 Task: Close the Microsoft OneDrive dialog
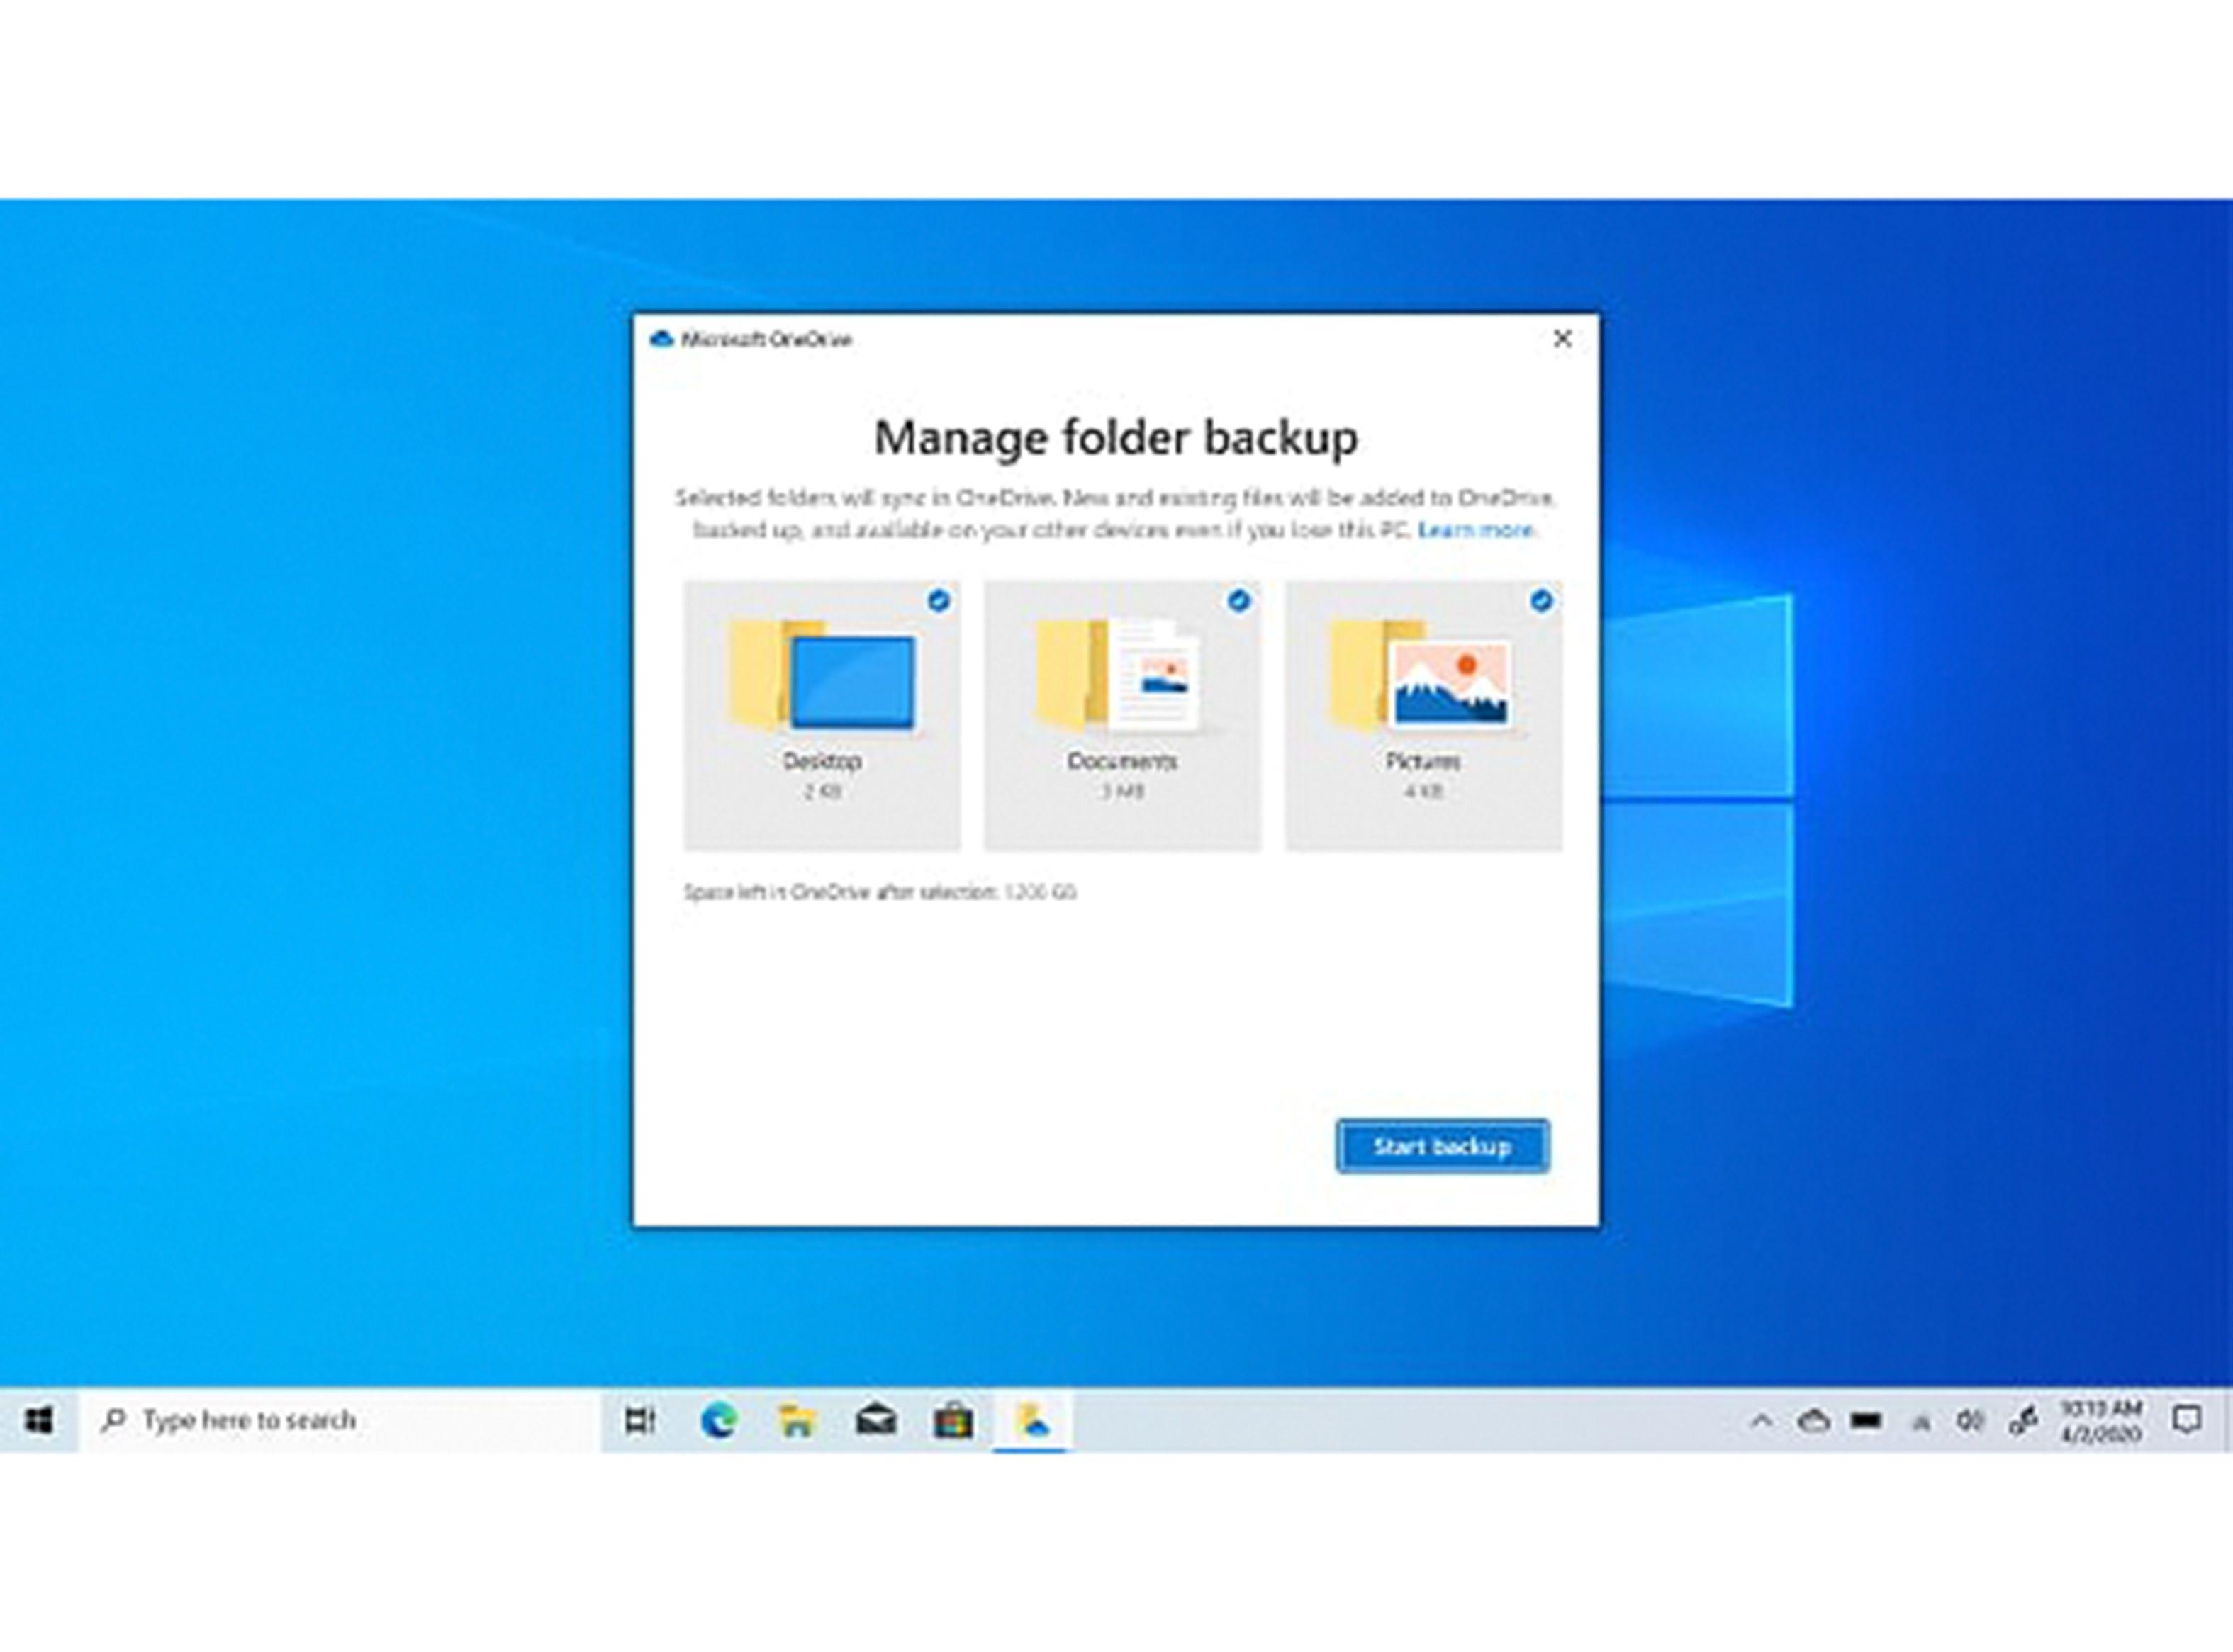coord(1562,339)
